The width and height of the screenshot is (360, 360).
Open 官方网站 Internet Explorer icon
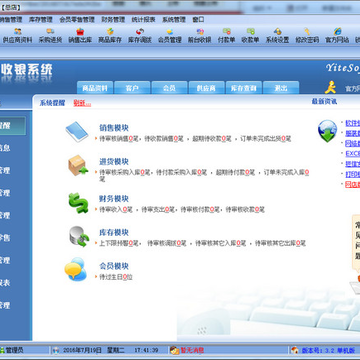(x=337, y=32)
